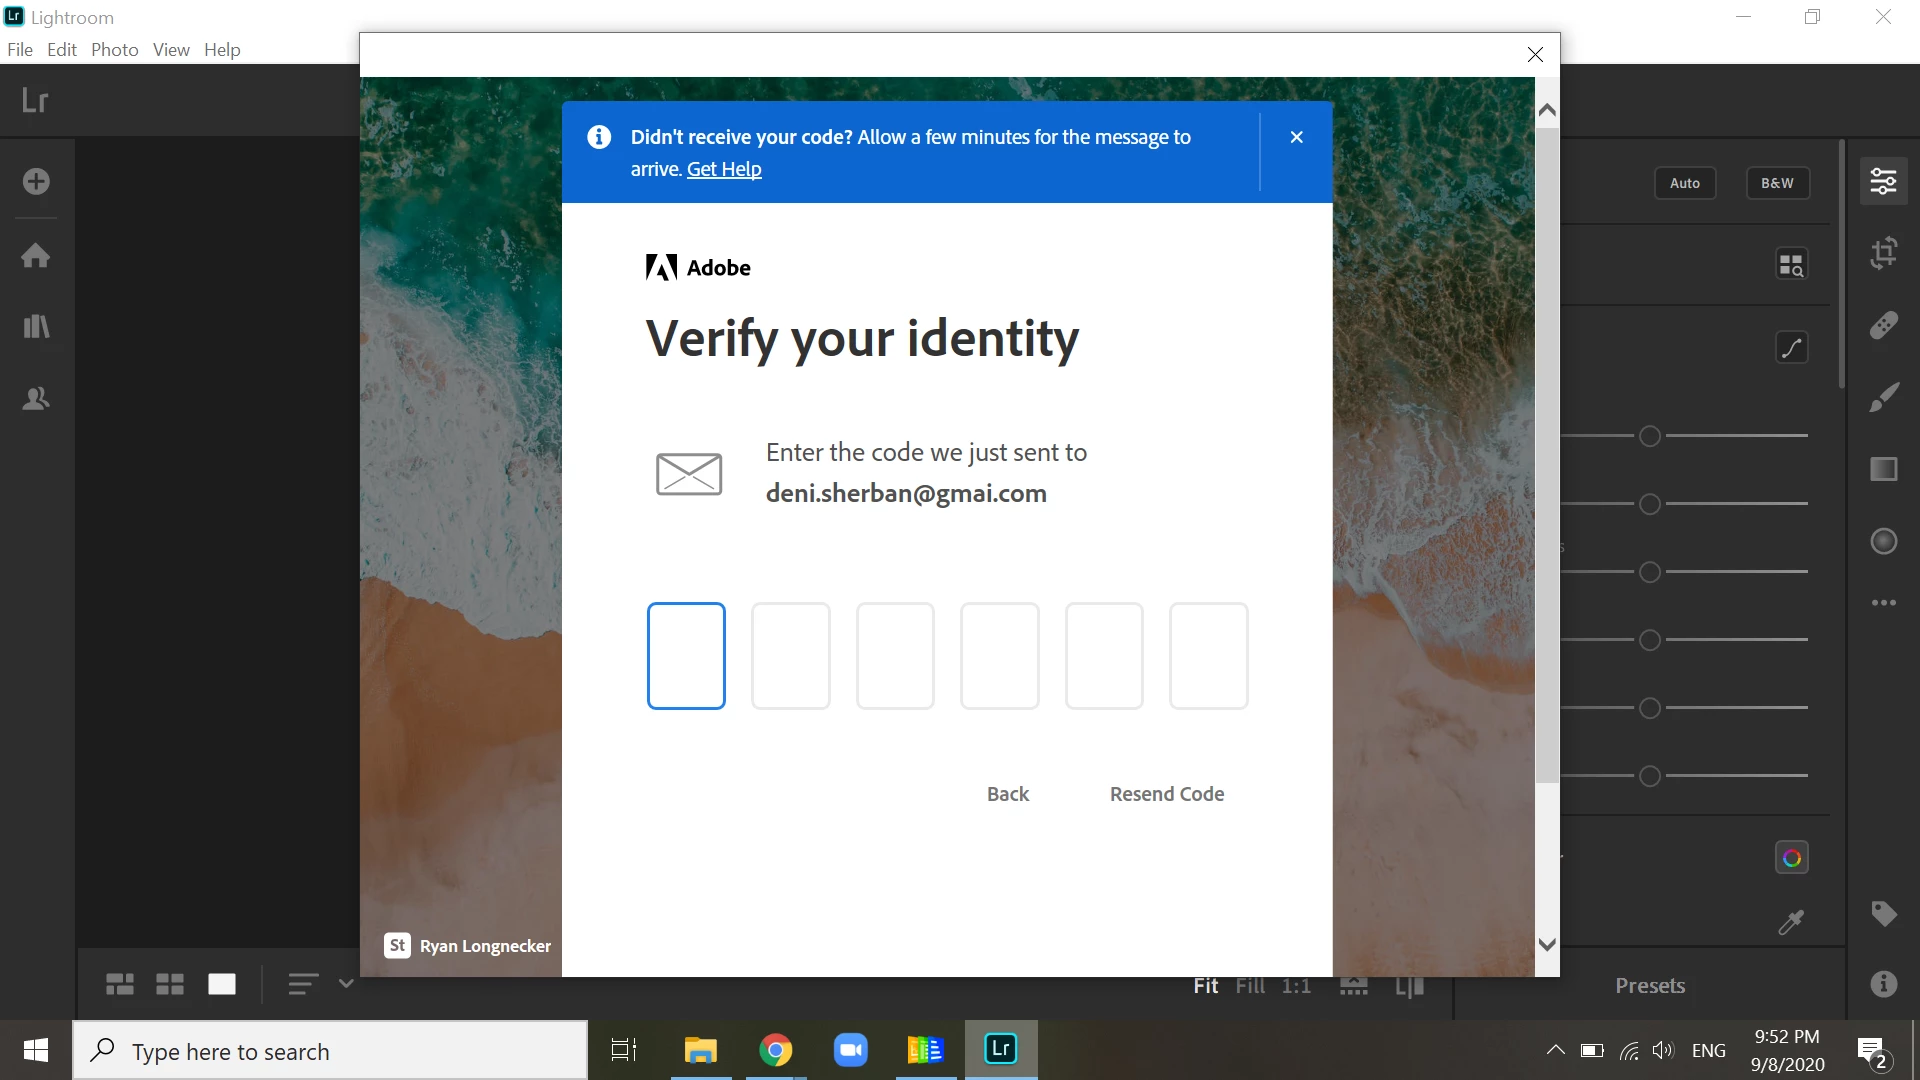Screen dimensions: 1920x1080
Task: Open the Home icon in left sidebar
Action: pos(36,255)
